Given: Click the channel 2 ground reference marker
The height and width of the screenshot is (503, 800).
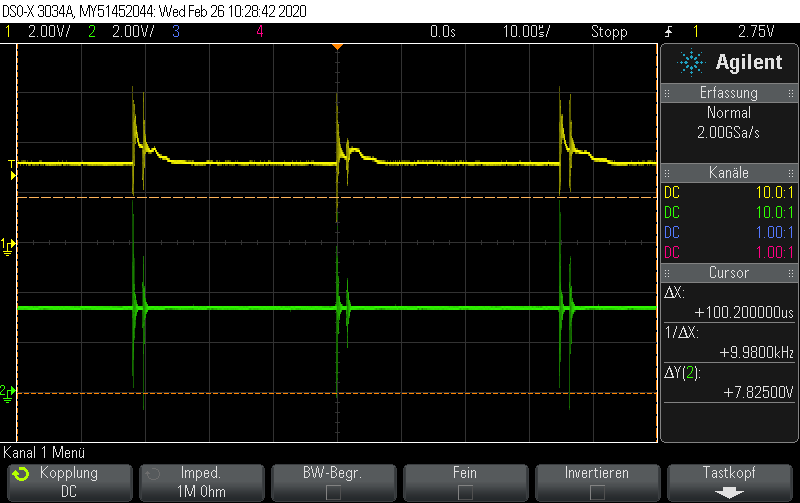Looking at the screenshot, I should click(x=8, y=393).
